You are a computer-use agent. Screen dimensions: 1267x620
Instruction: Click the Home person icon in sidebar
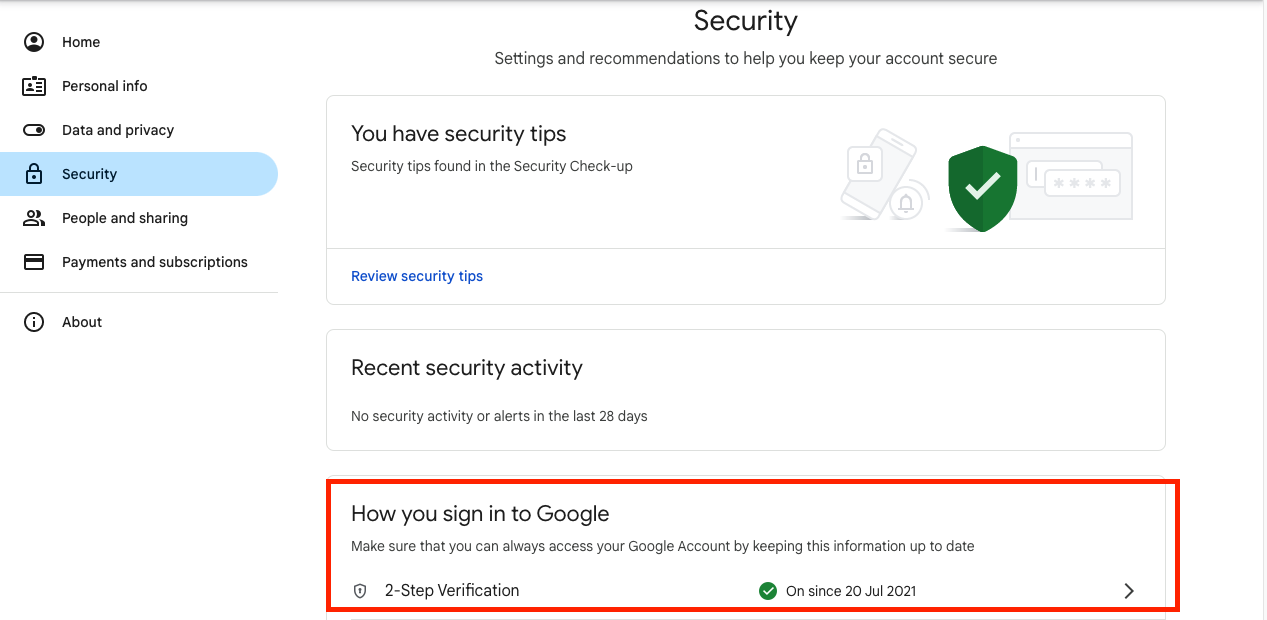(34, 42)
